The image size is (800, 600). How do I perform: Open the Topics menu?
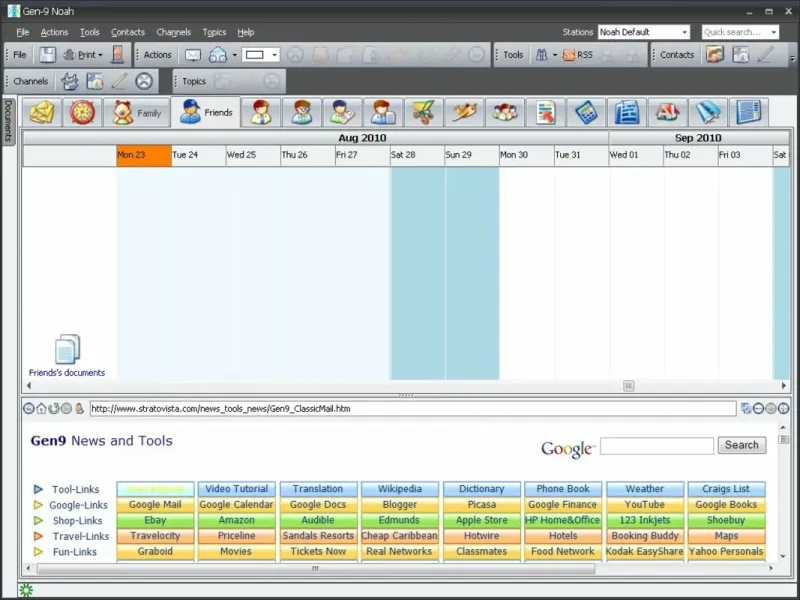point(214,32)
